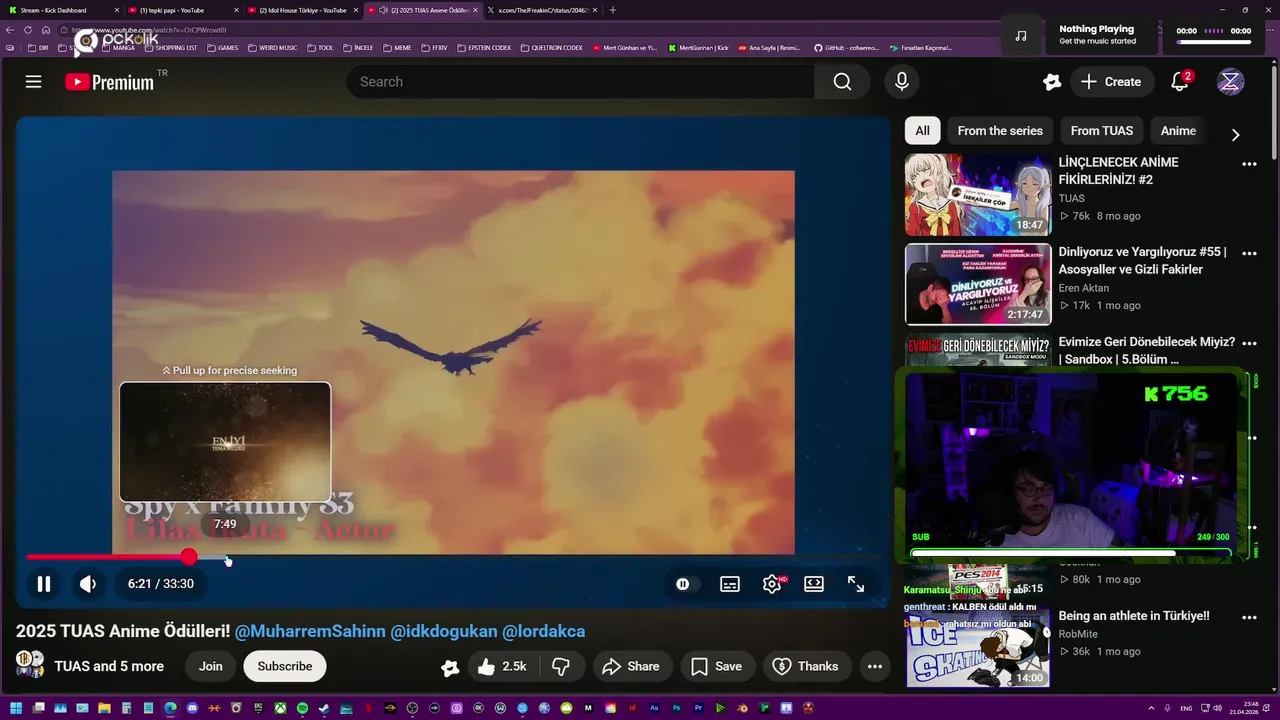Select From TUAS chip
The image size is (1280, 720).
click(1102, 131)
